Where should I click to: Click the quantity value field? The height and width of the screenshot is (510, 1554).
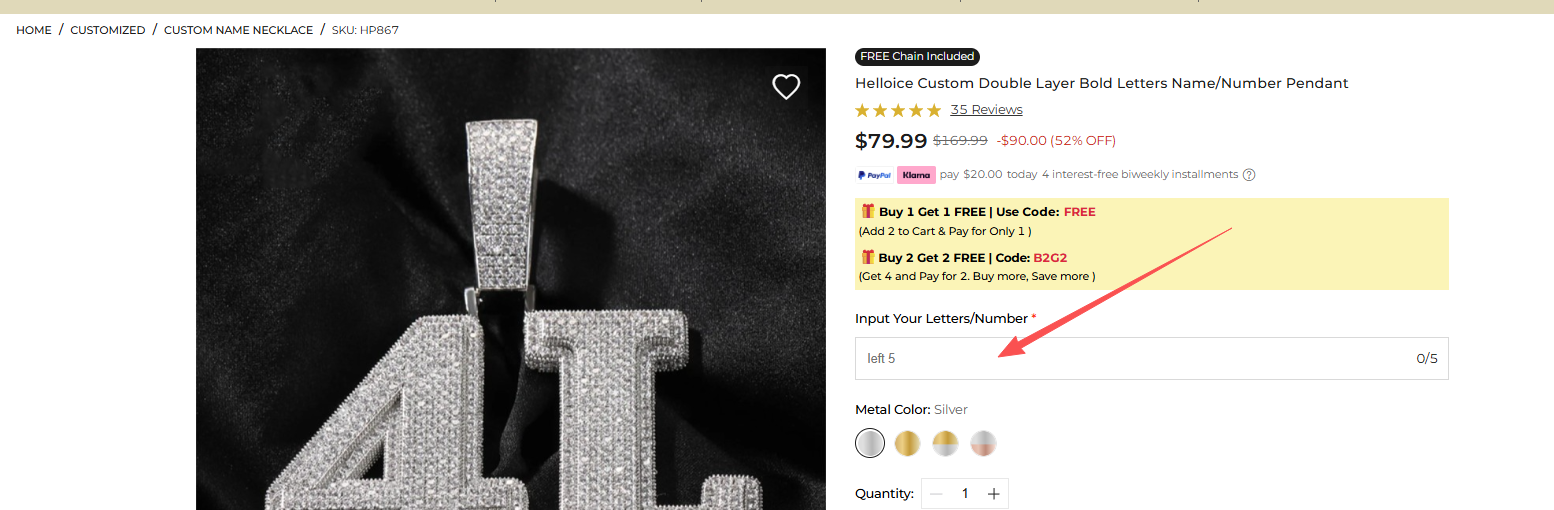[x=965, y=494]
